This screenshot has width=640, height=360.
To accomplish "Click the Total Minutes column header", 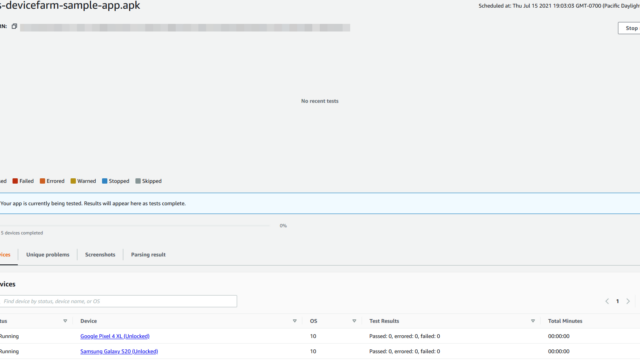I will click(565, 321).
